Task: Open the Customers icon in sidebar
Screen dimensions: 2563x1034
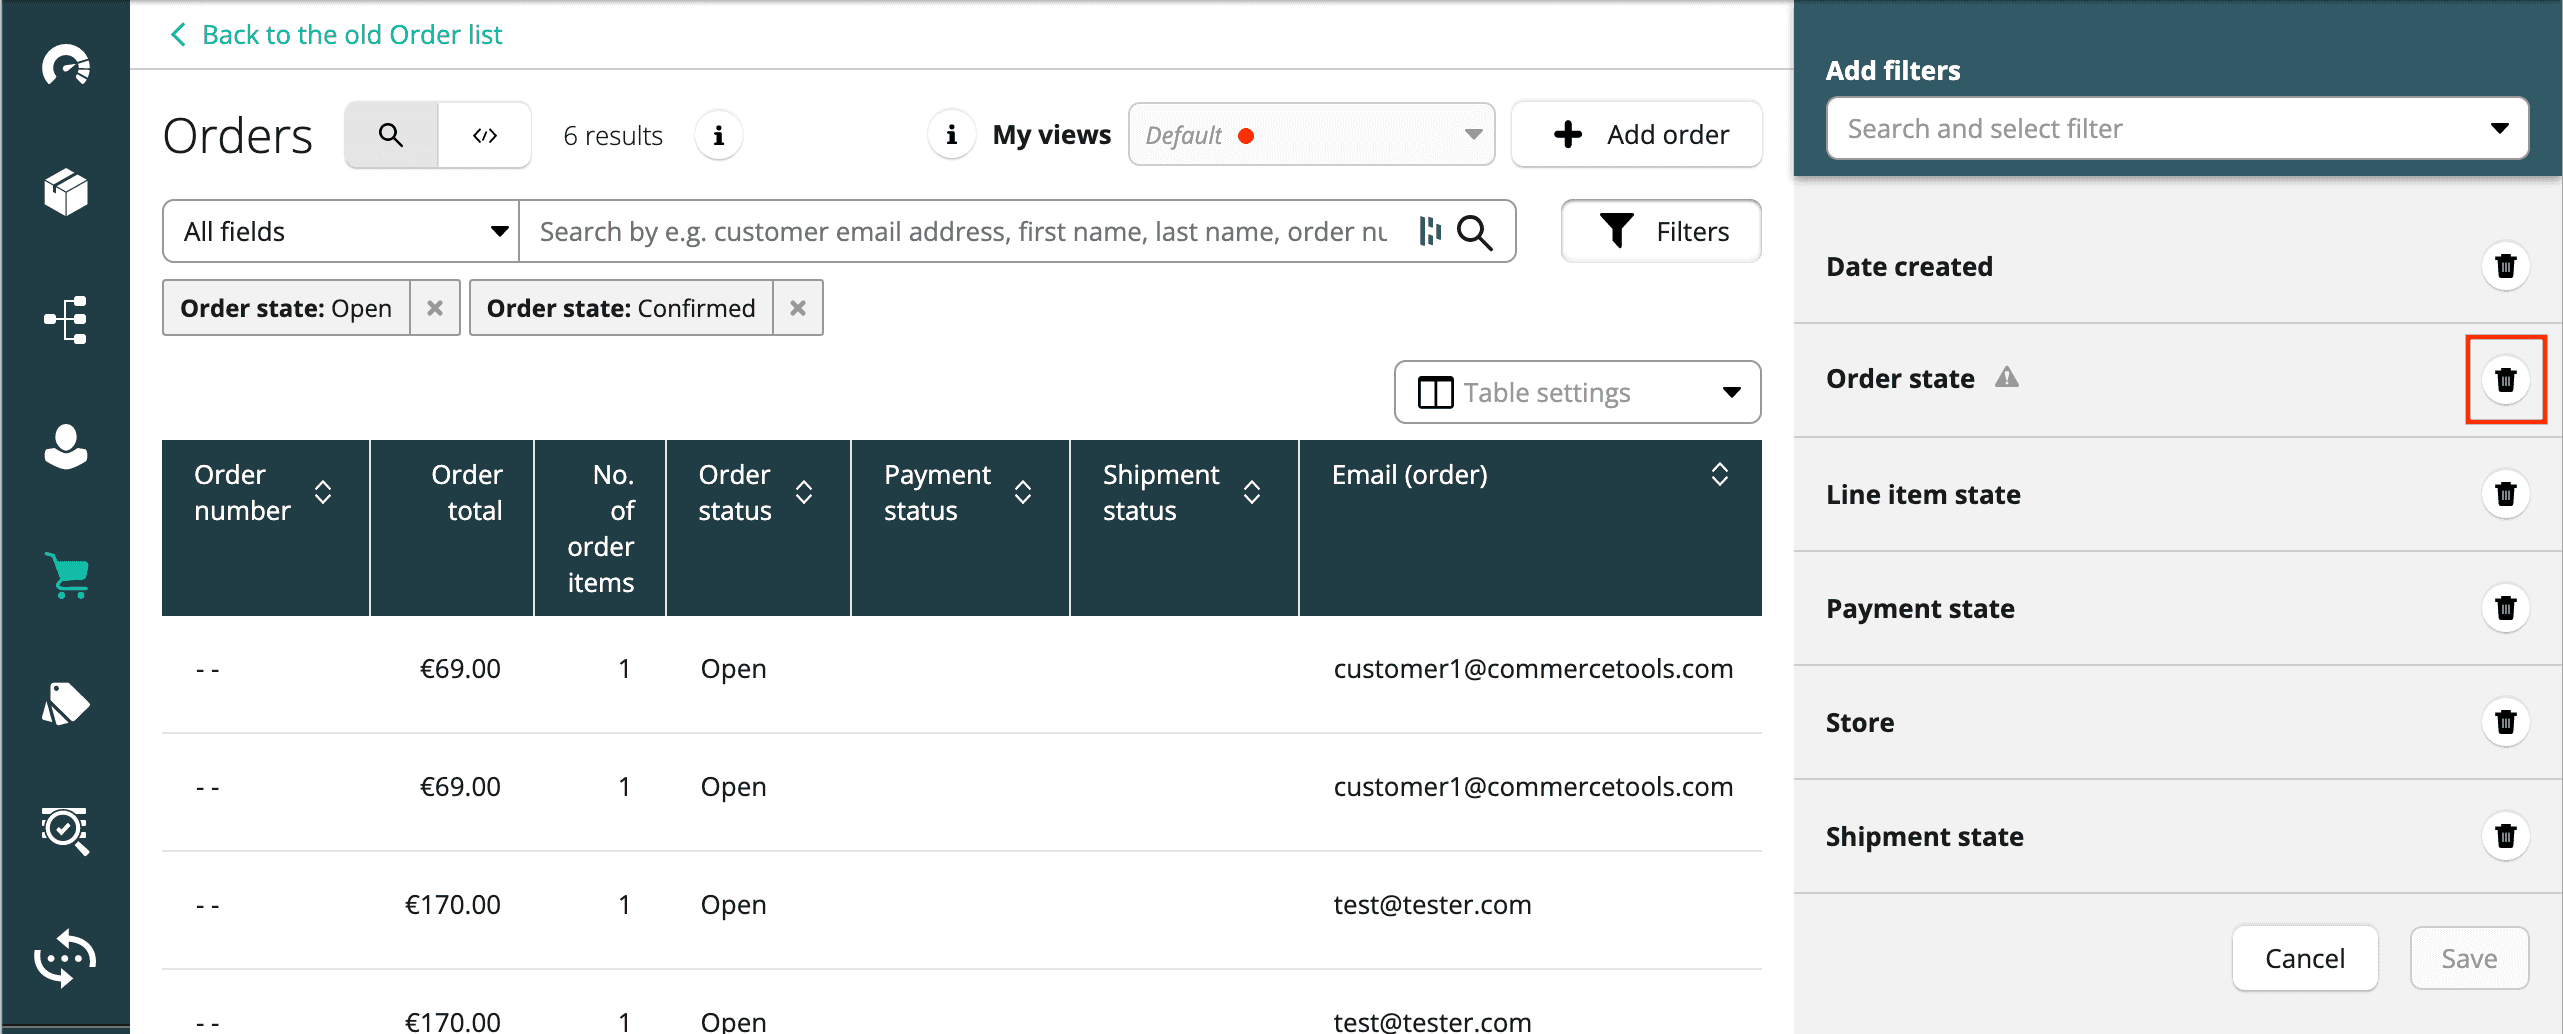Action: tap(66, 447)
